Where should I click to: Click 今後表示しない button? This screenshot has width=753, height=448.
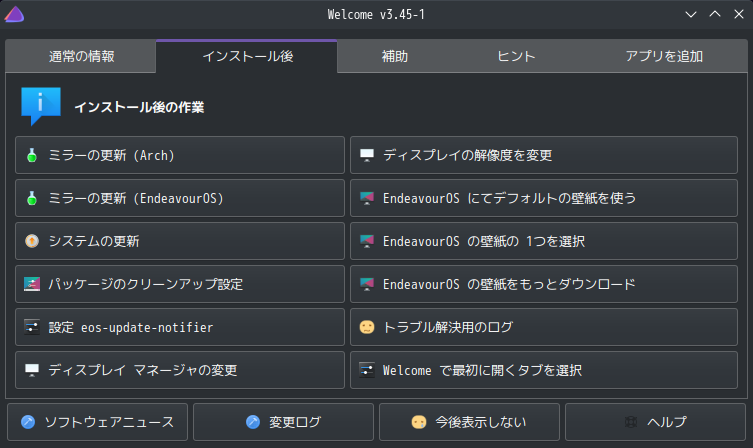469,422
